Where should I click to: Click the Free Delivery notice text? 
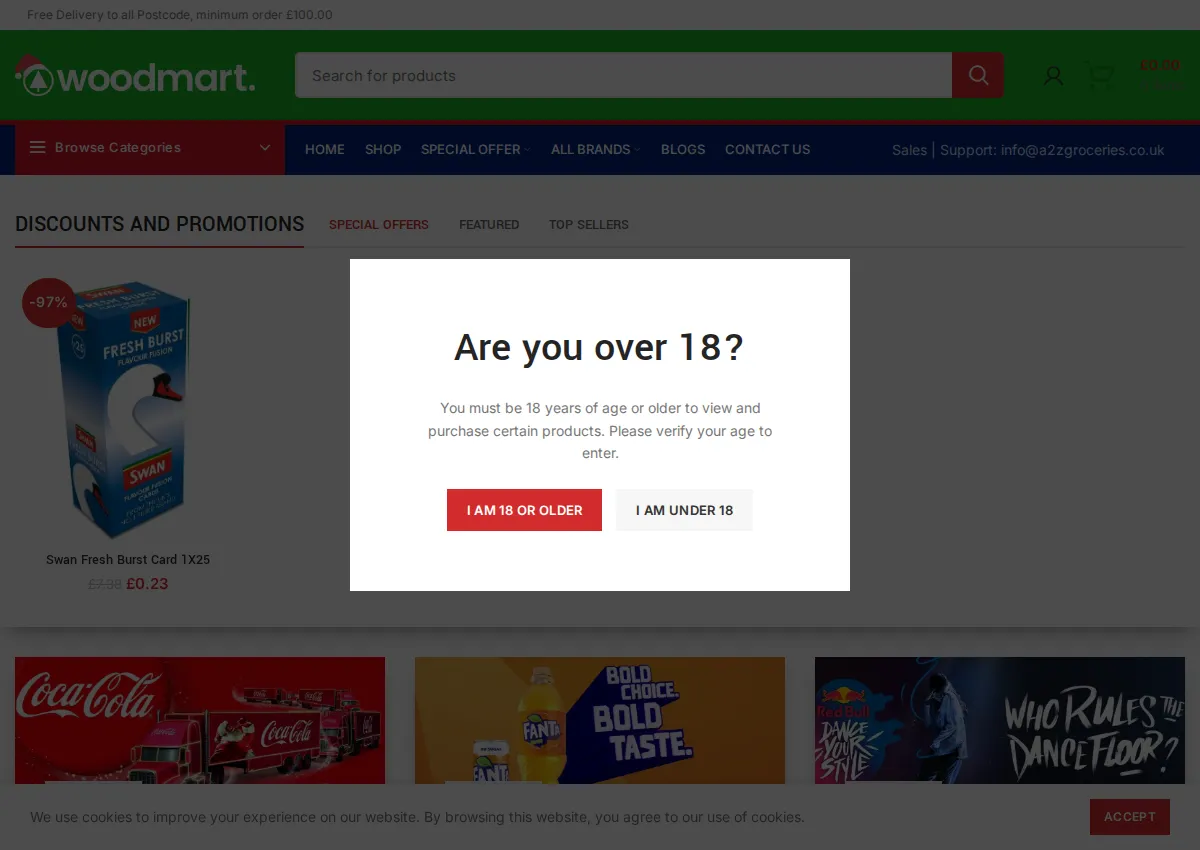[180, 15]
